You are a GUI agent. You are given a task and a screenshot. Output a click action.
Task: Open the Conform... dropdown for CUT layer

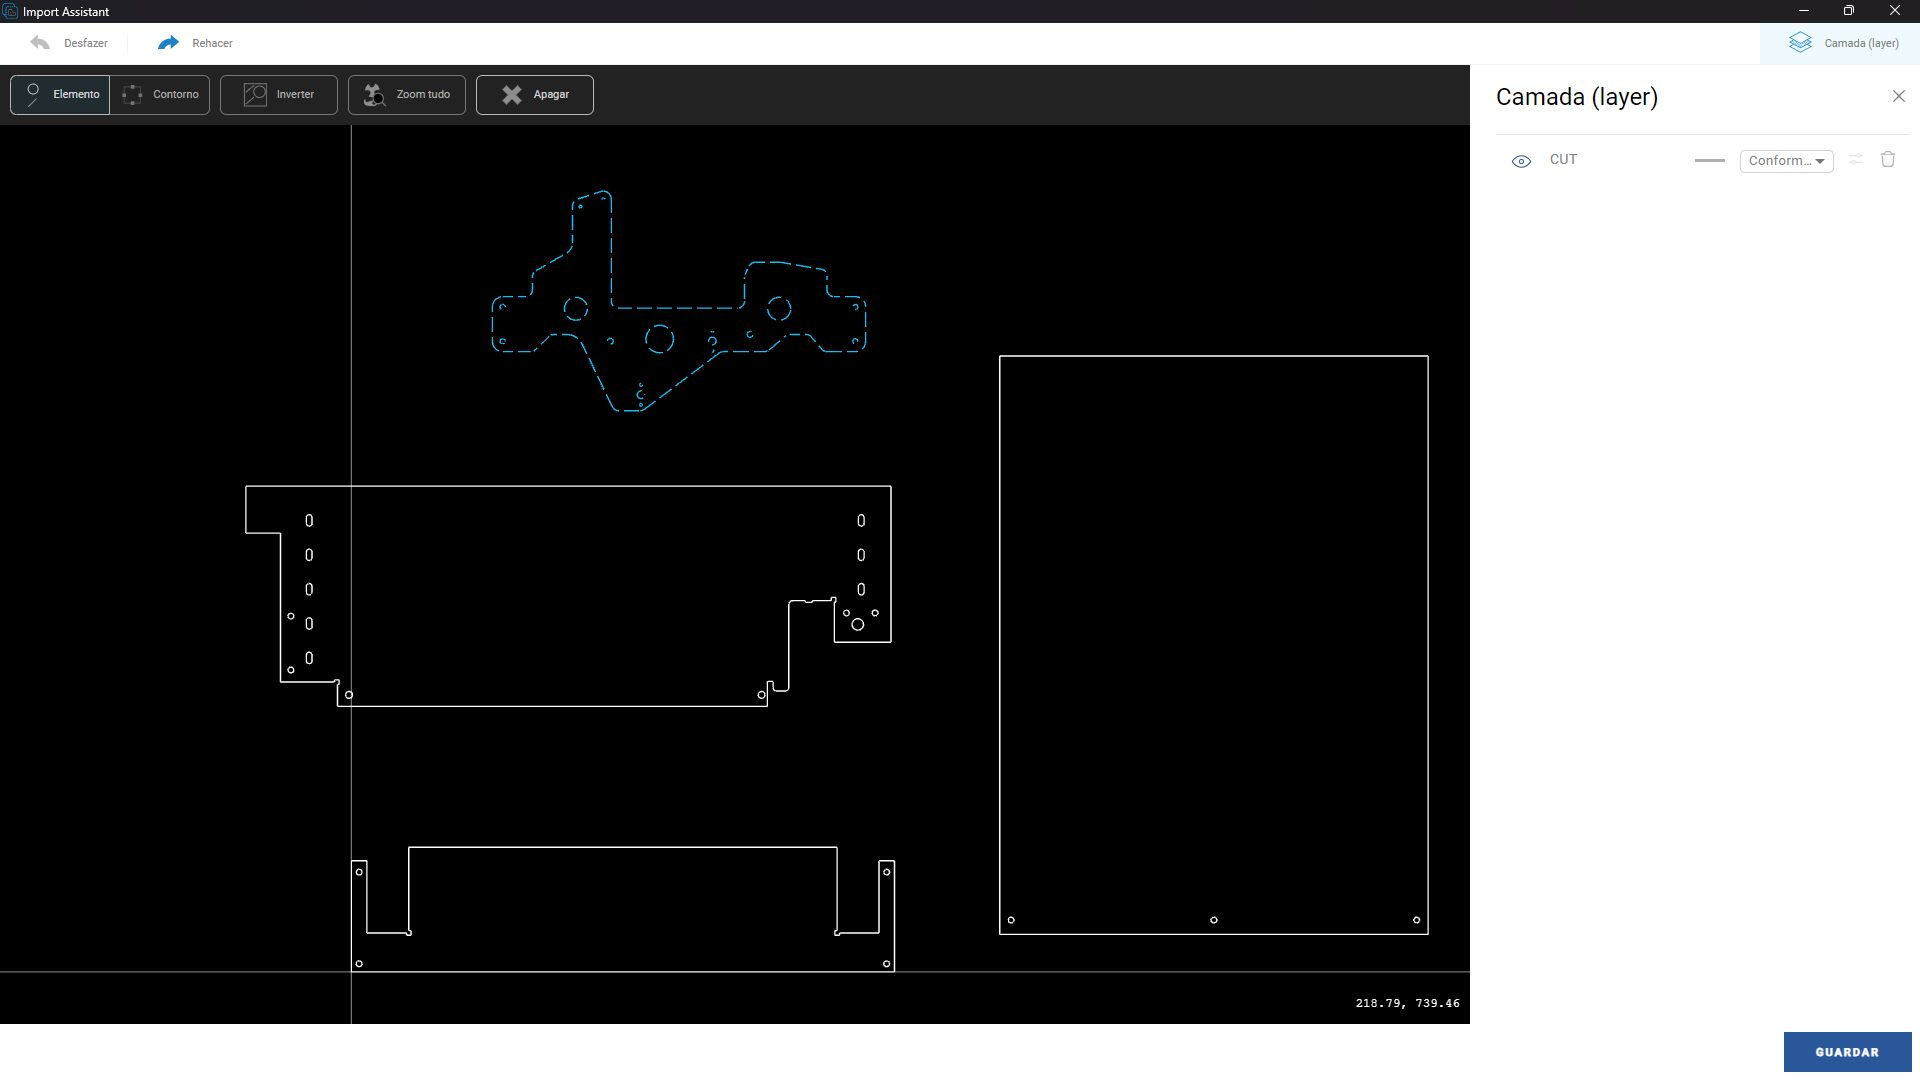1787,161
